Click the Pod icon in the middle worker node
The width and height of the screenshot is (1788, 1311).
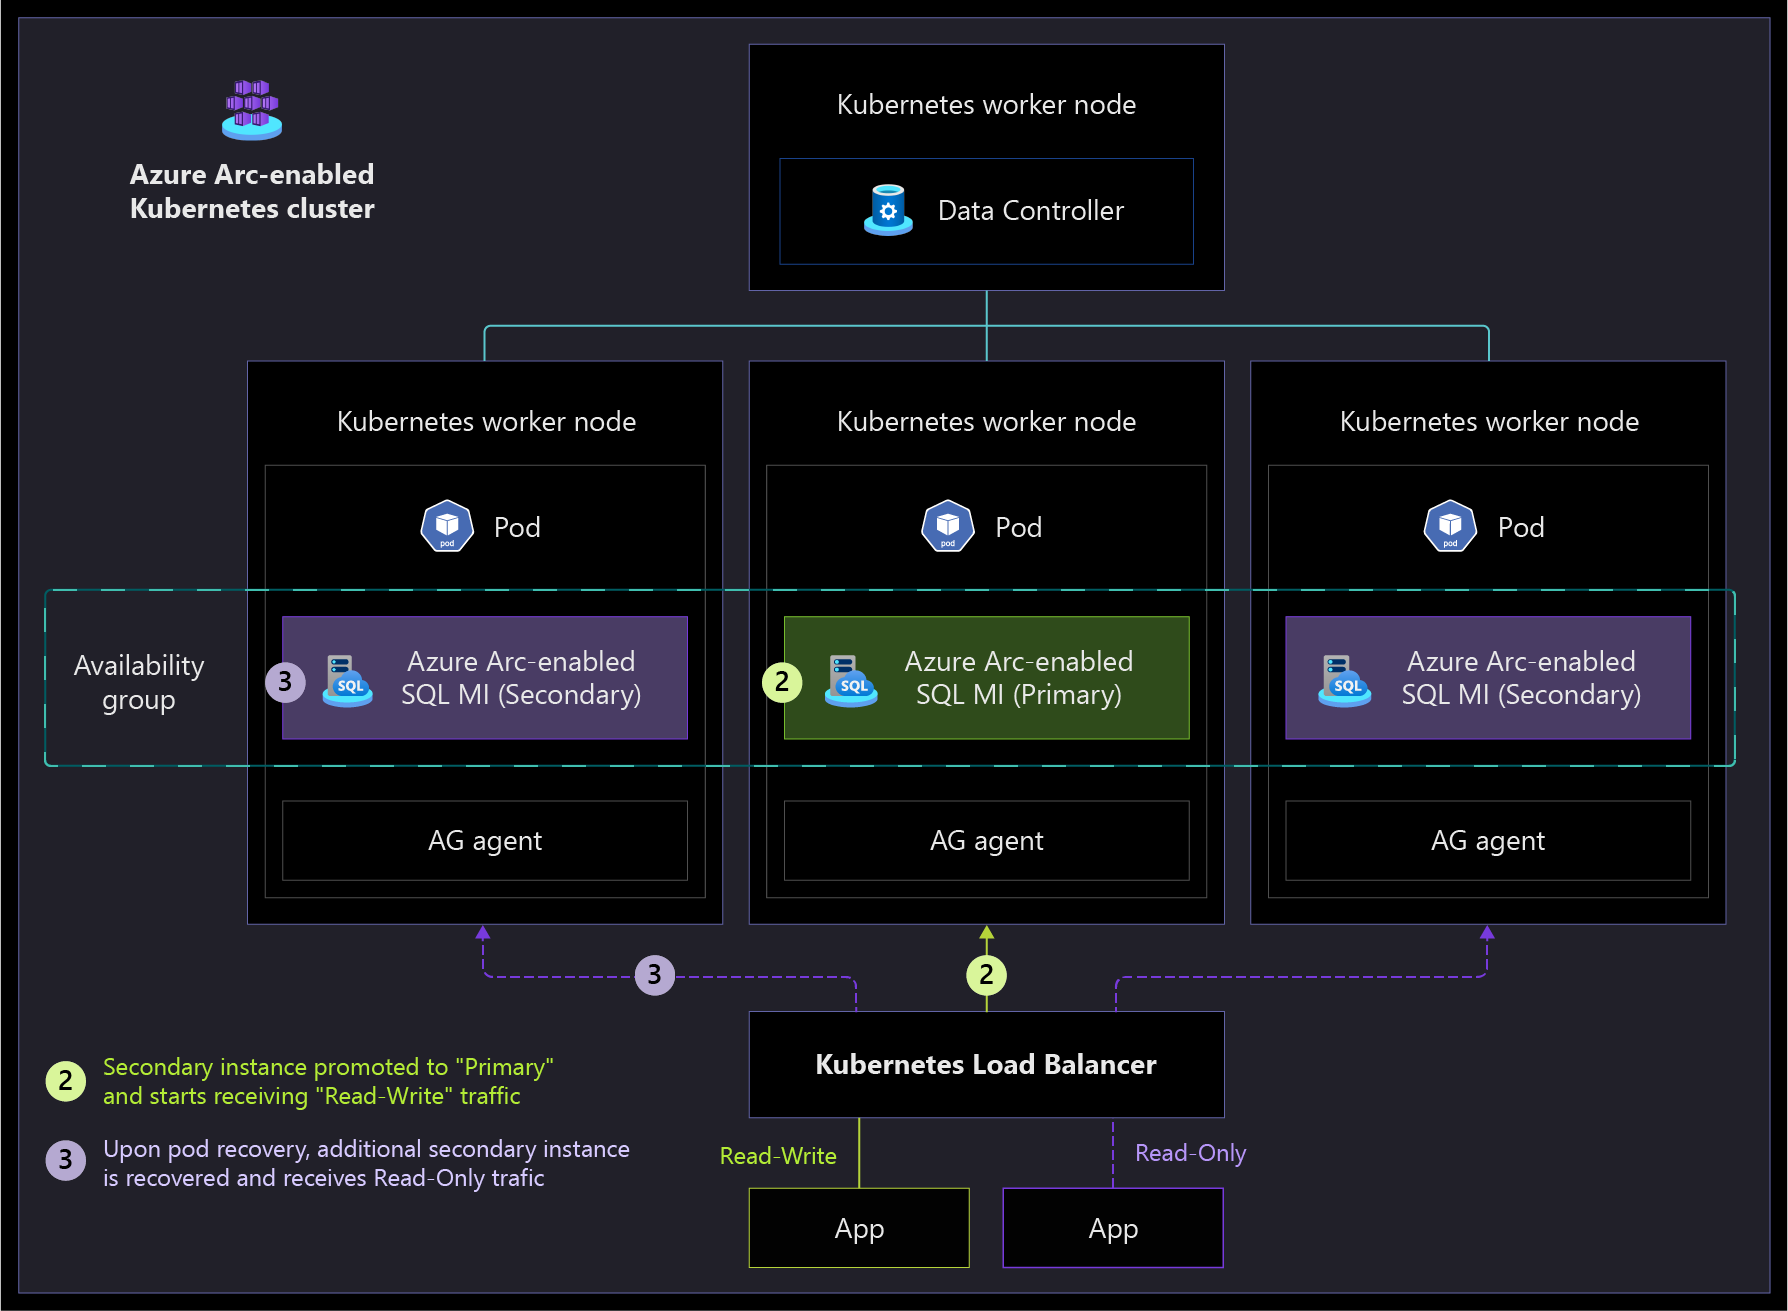pyautogui.click(x=948, y=526)
